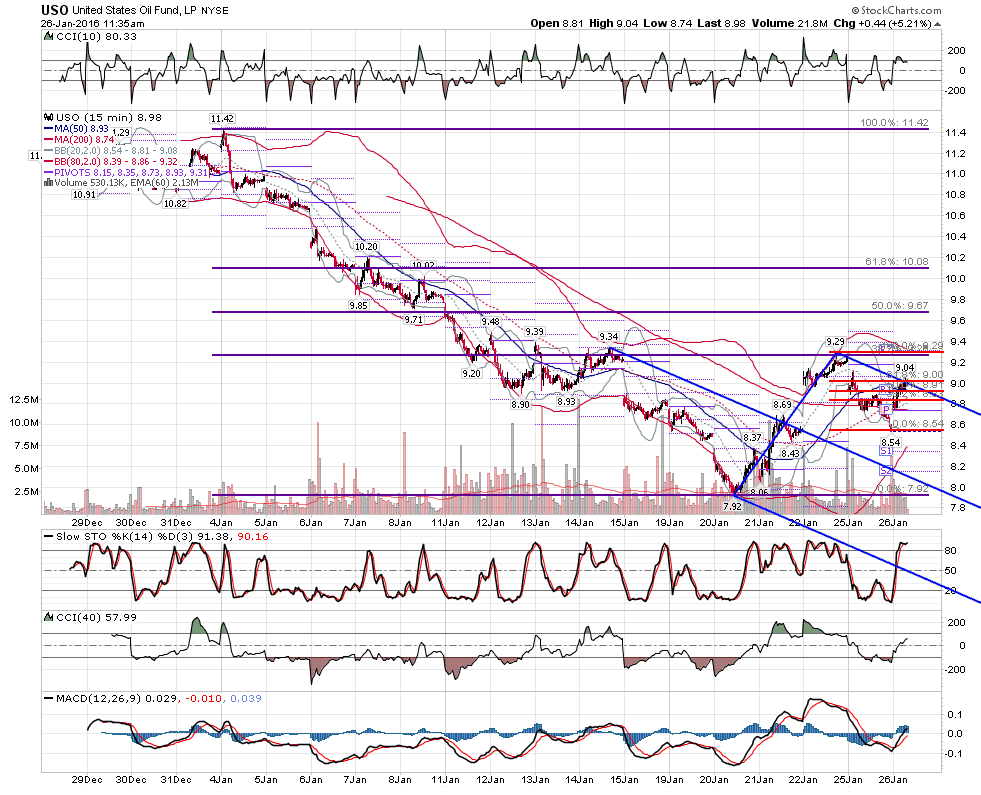Click the 61.8%: 10.08 Fibonacci label
981x795 pixels.
[897, 261]
